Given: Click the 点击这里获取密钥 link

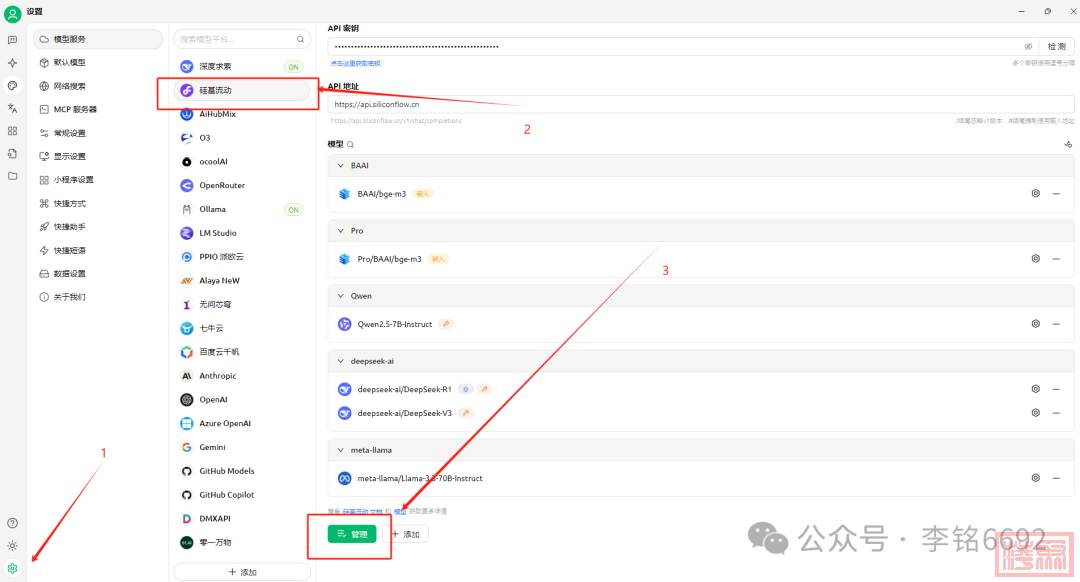Looking at the screenshot, I should pyautogui.click(x=355, y=63).
